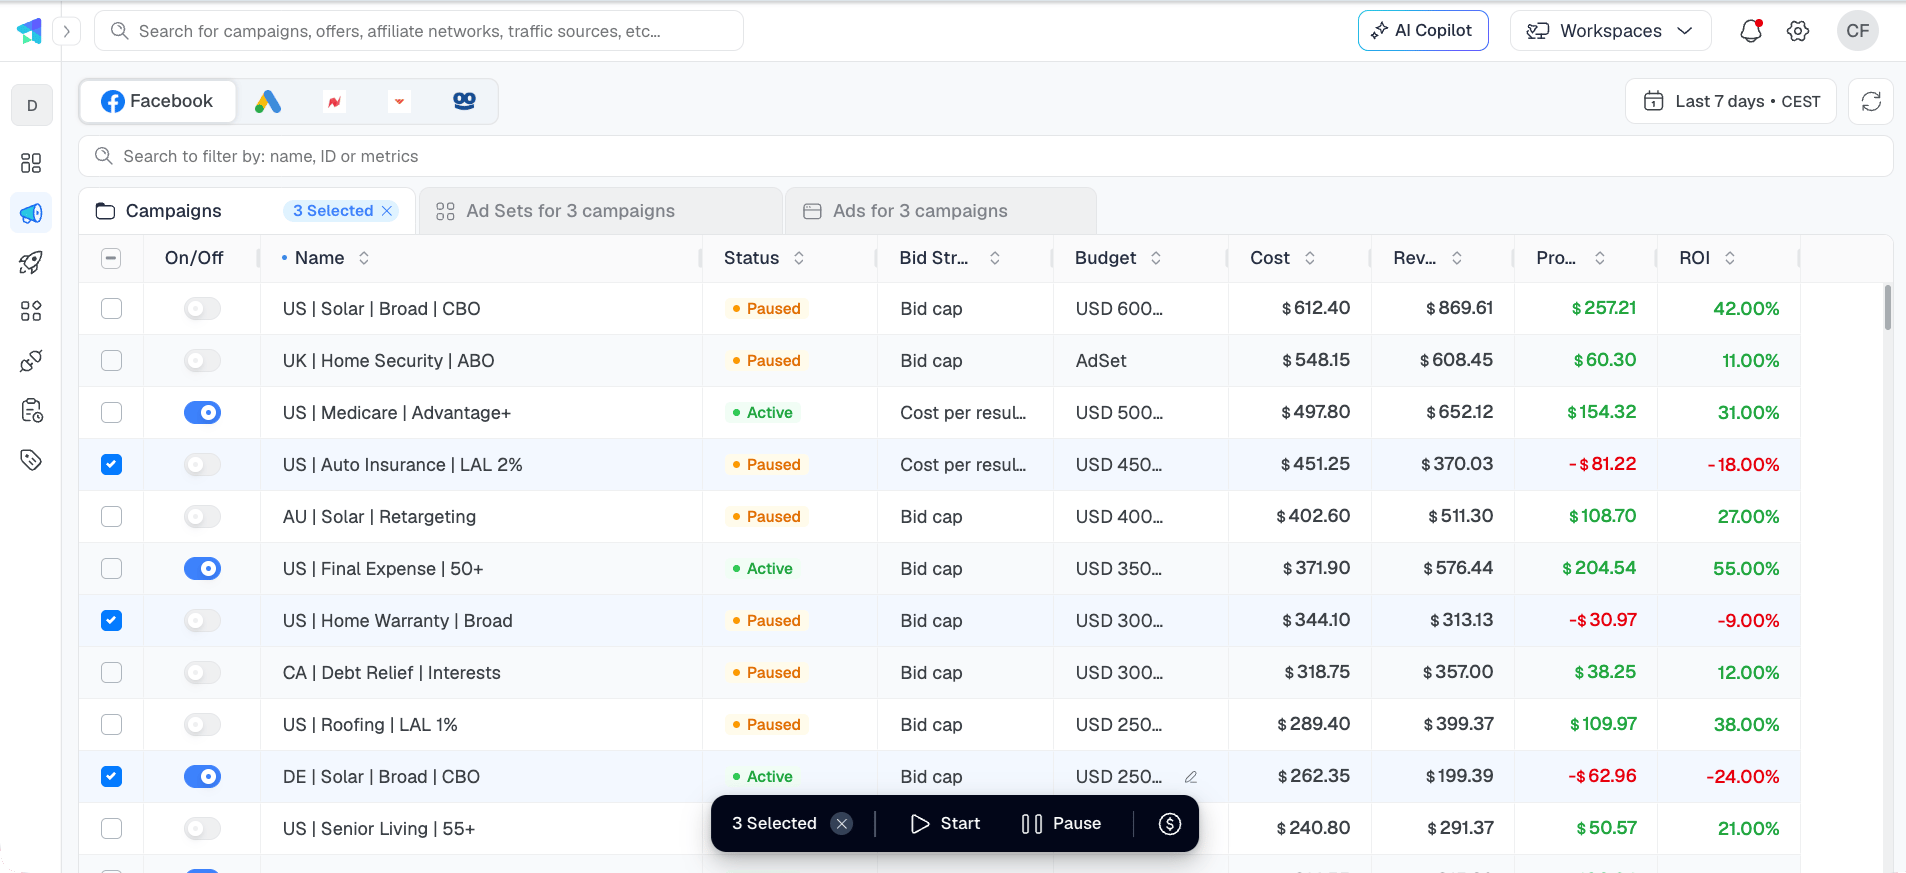Open the satellite tracking icon in the sidebar

[31, 361]
